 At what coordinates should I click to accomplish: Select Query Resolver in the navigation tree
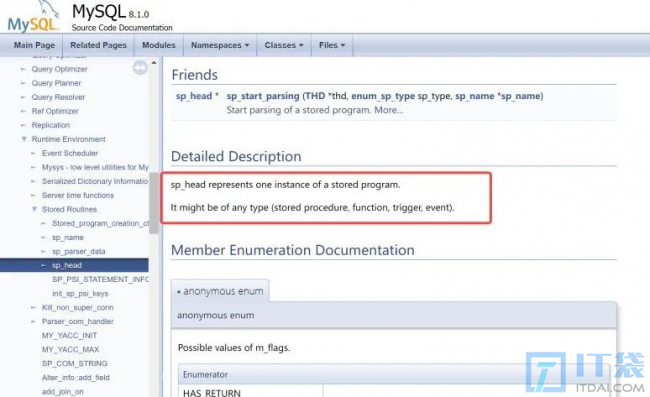[x=58, y=97]
